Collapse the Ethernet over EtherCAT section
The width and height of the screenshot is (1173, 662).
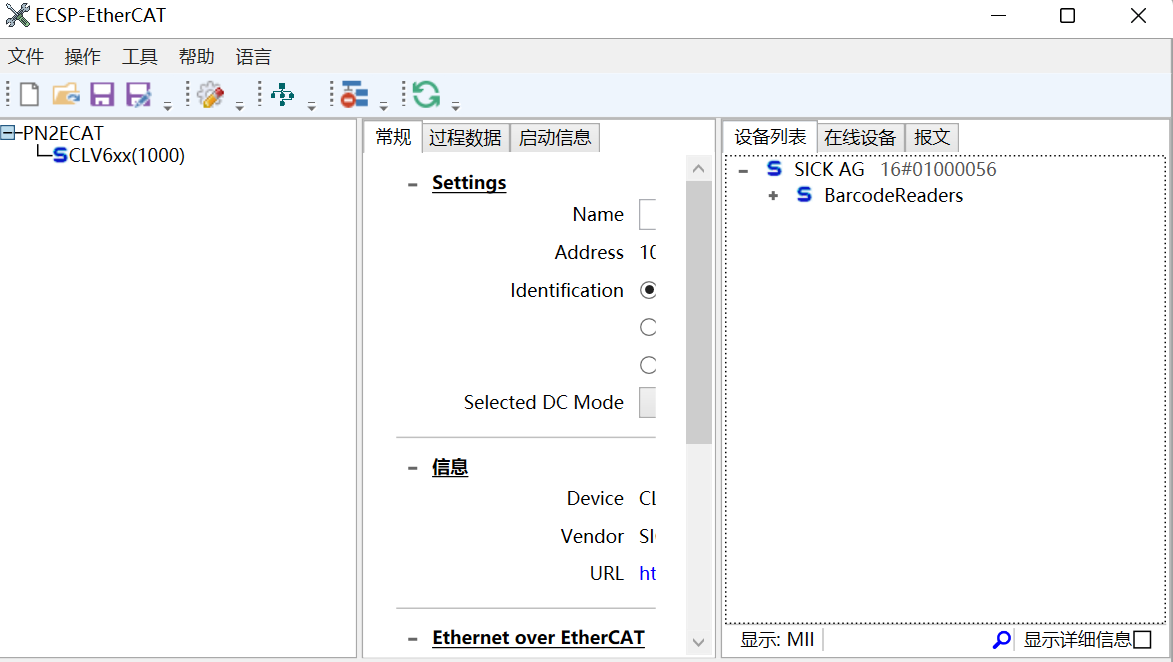click(x=412, y=639)
